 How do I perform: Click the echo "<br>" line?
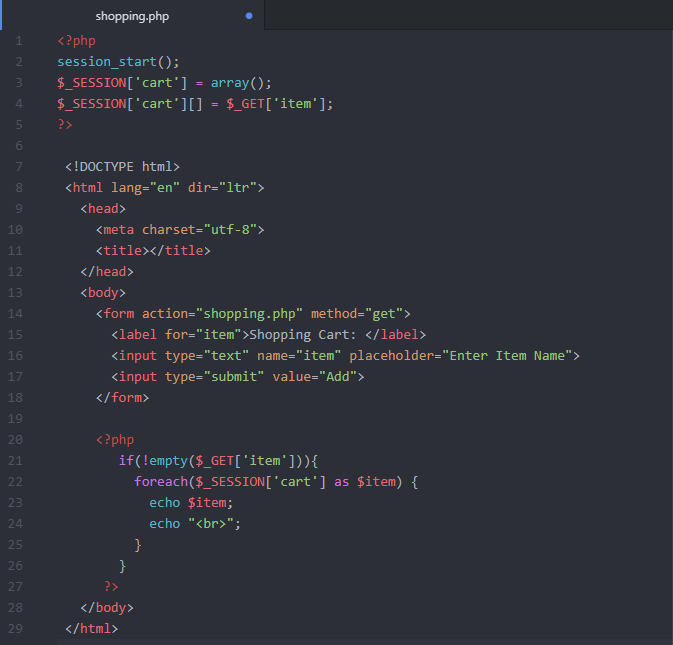point(195,524)
